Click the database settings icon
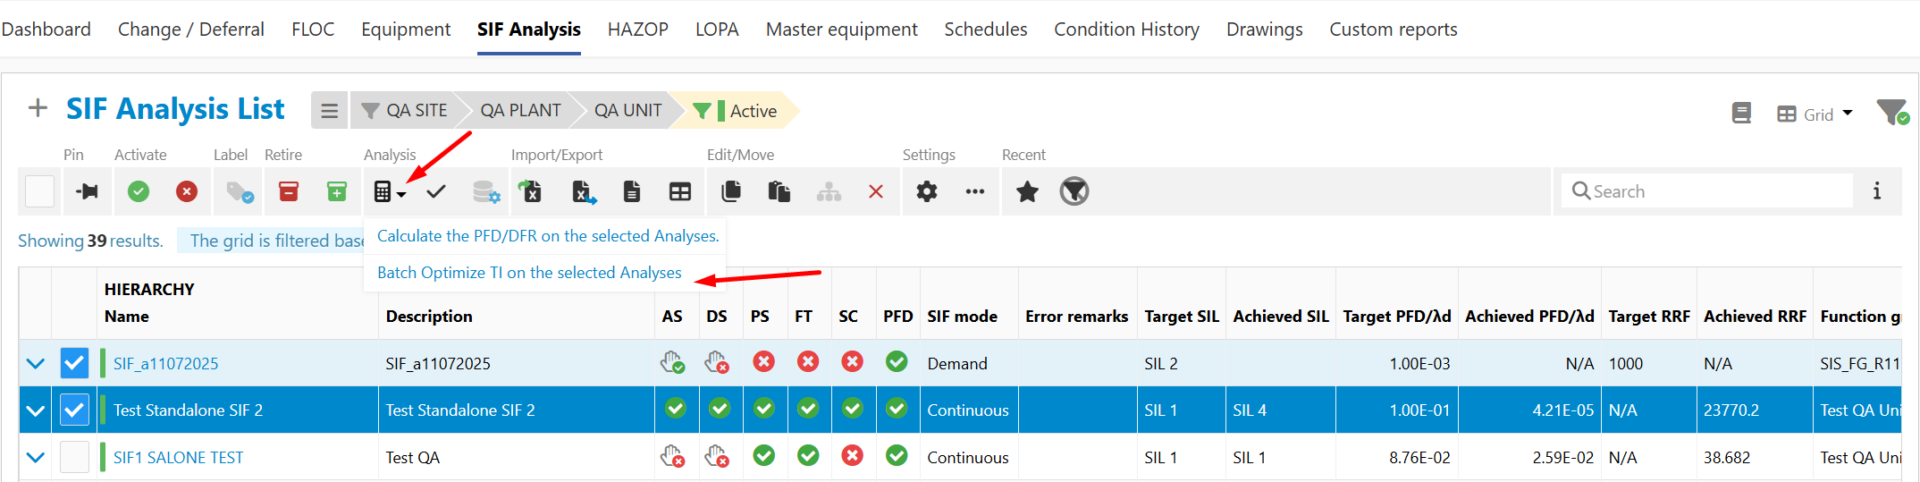1920x482 pixels. pyautogui.click(x=486, y=191)
